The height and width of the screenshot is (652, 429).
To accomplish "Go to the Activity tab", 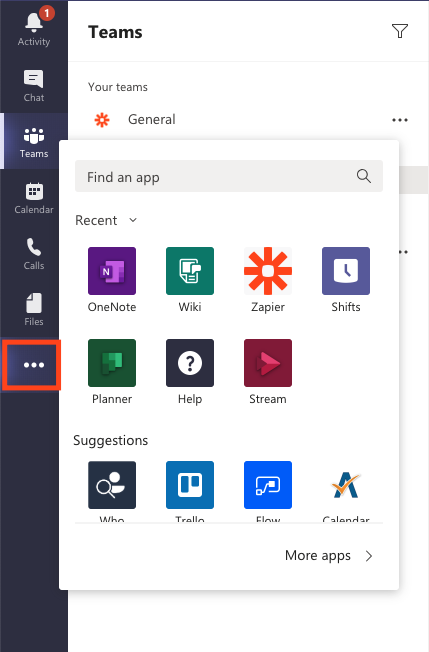I will tap(34, 27).
